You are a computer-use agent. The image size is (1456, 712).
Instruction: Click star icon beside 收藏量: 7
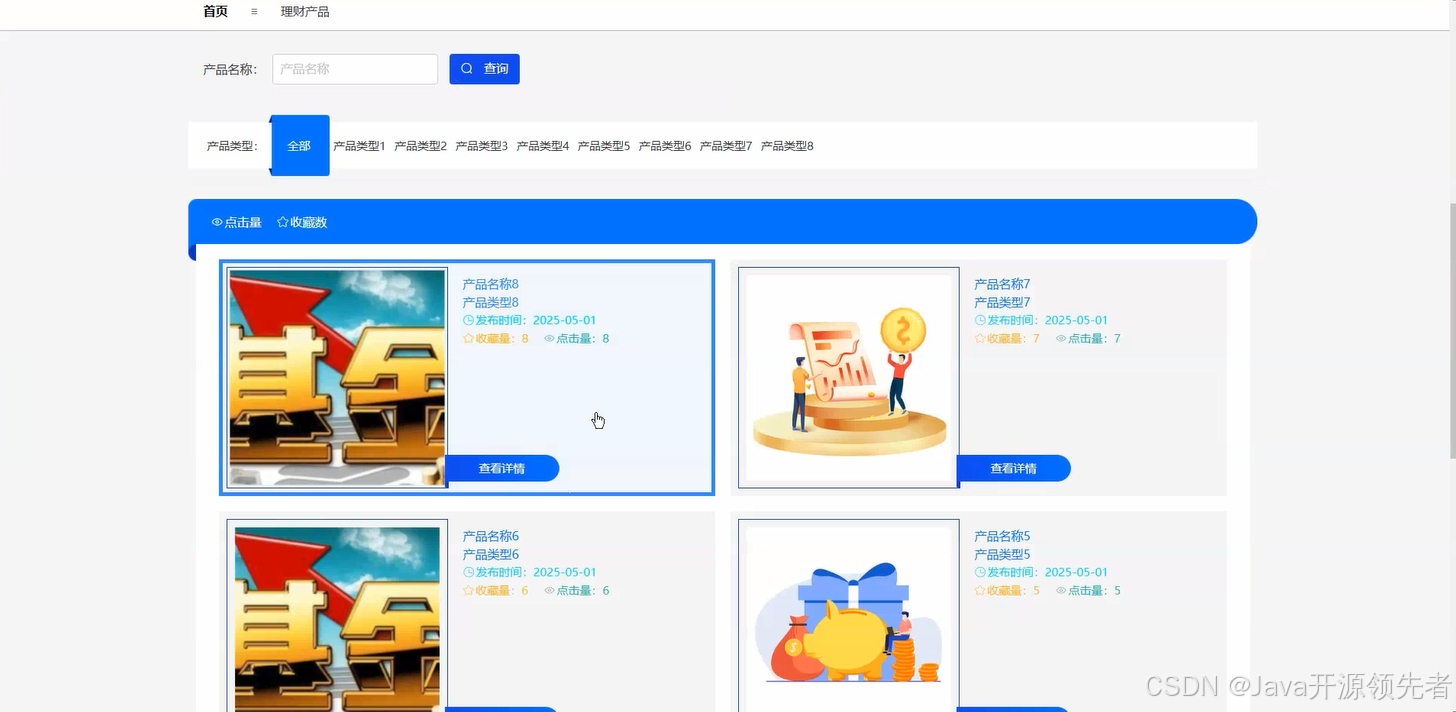980,338
